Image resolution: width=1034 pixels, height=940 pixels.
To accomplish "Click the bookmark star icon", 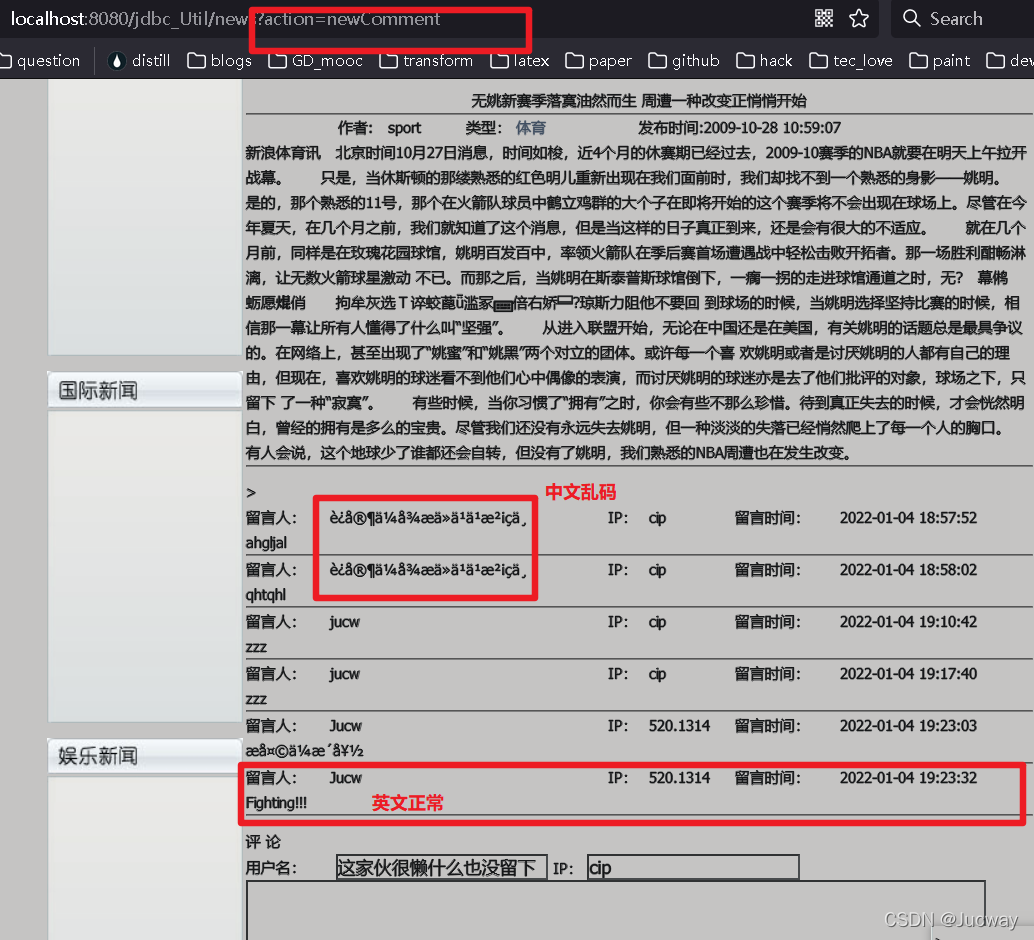I will tap(858, 18).
